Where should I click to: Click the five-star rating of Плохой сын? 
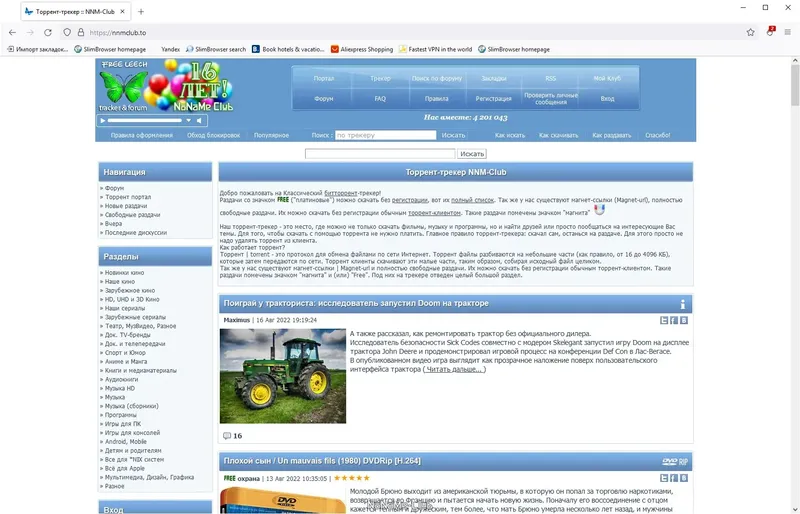pos(352,478)
